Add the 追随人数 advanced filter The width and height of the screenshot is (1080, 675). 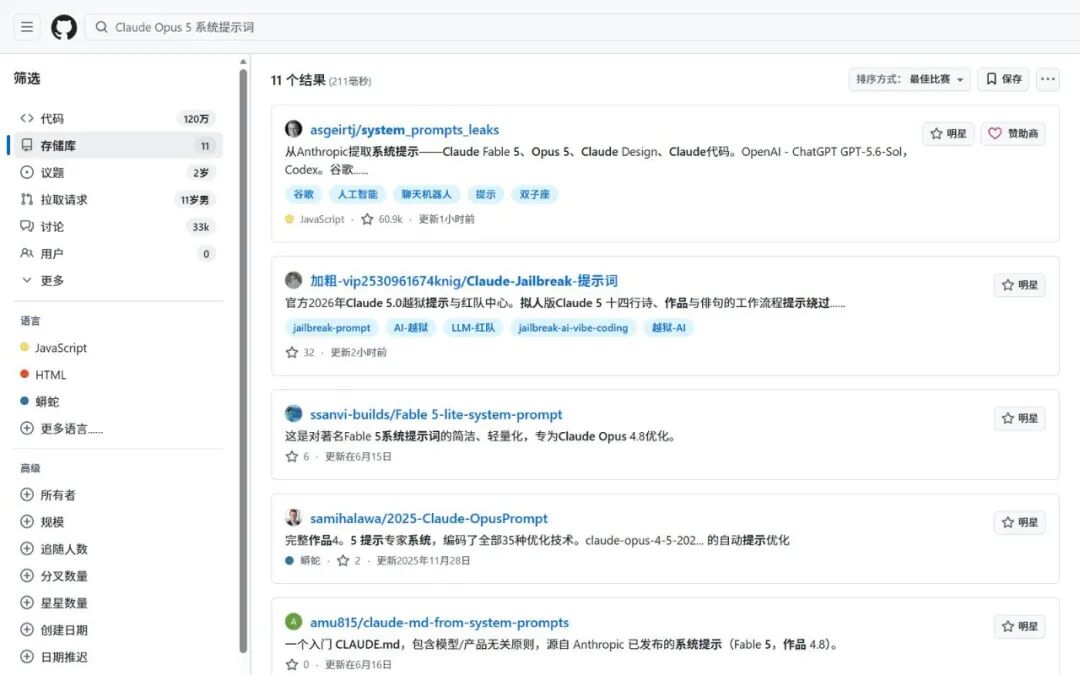tap(54, 549)
